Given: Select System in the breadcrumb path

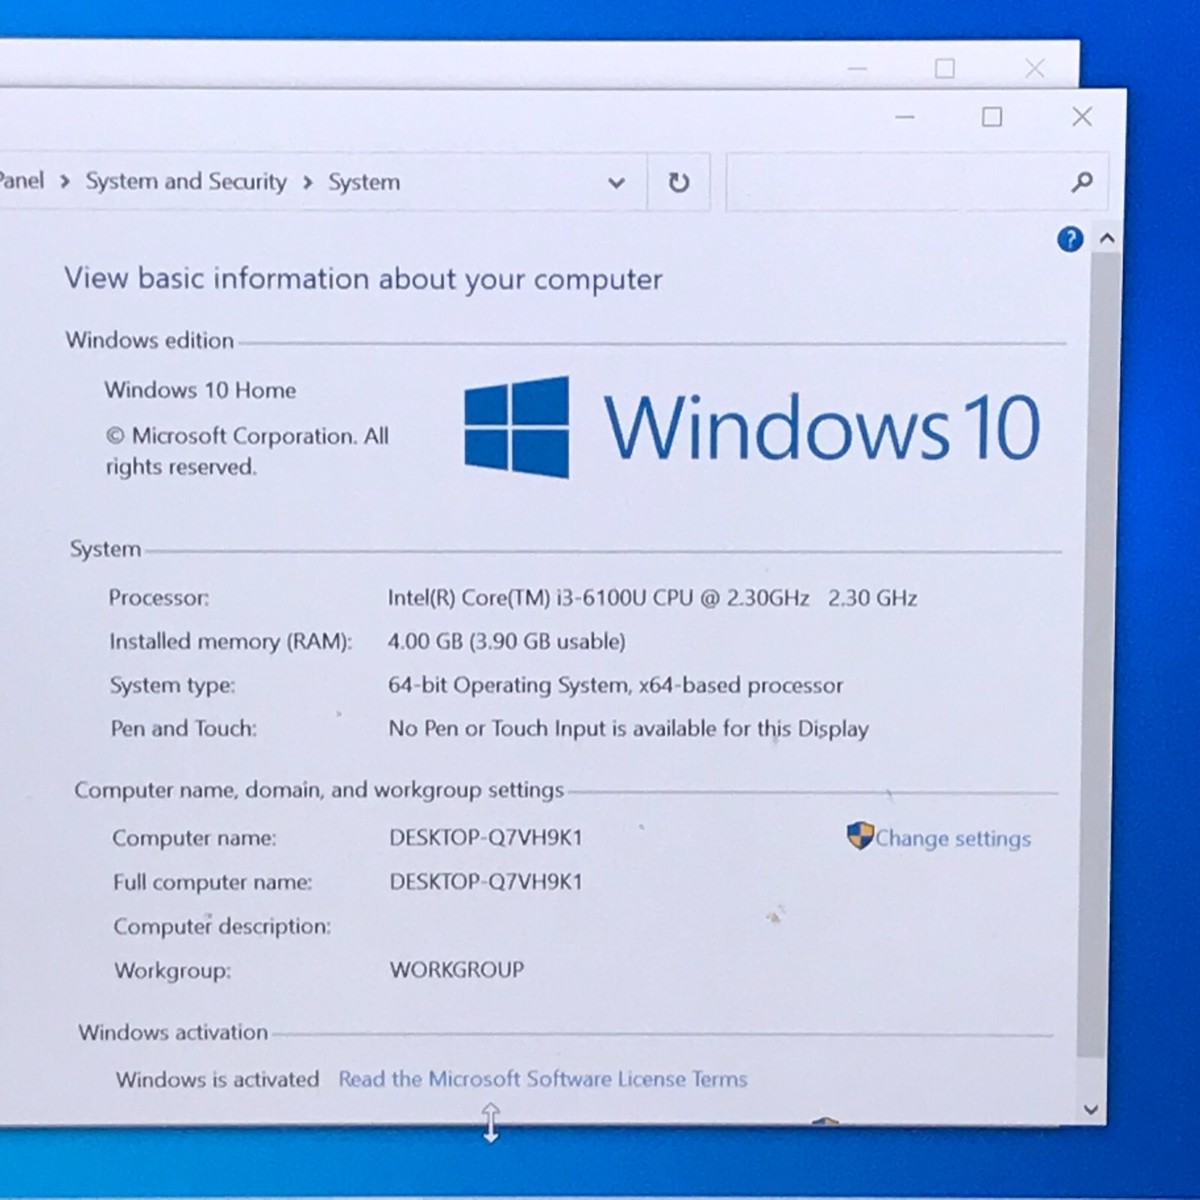Looking at the screenshot, I should click(x=364, y=182).
